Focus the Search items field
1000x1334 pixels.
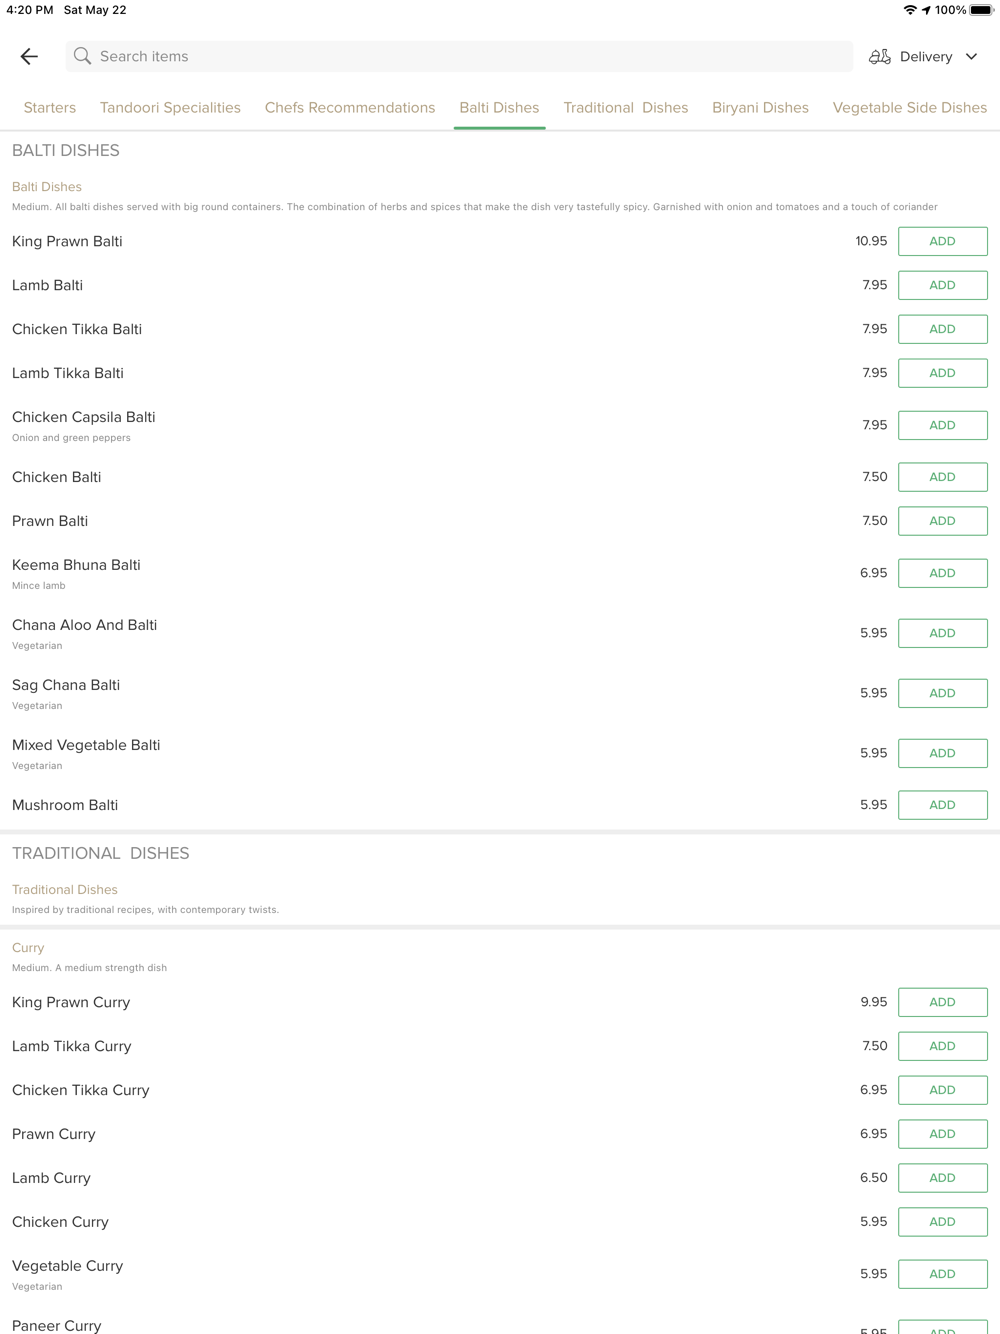click(x=459, y=56)
